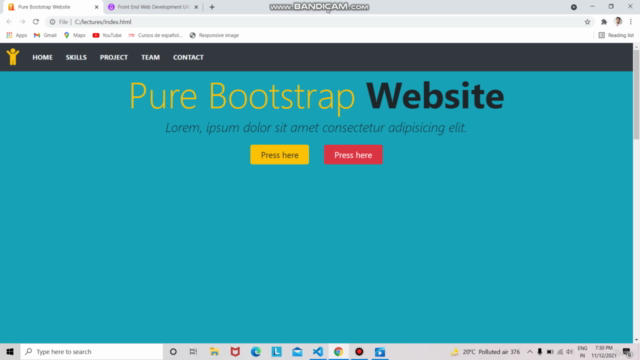Go to the TEAM nav link

click(x=151, y=57)
